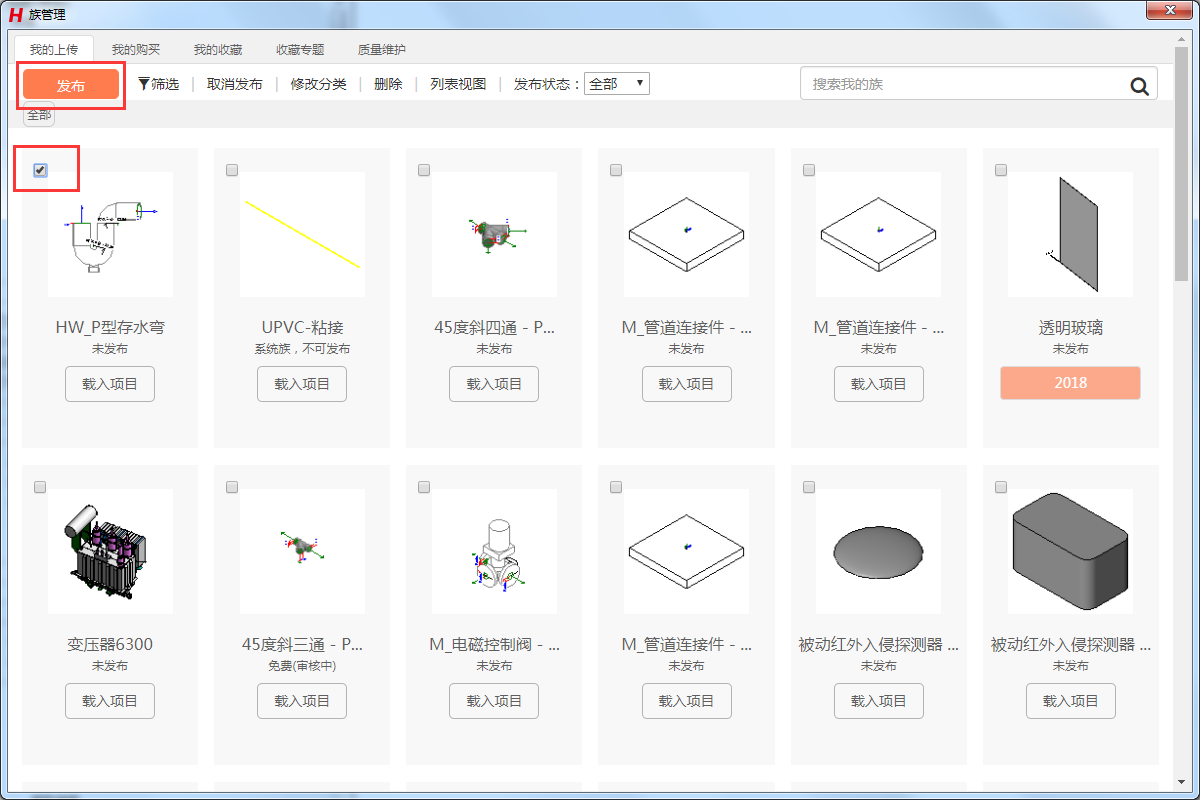1200x800 pixels.
Task: Open the 变压器6300 thumbnail
Action: coord(110,551)
